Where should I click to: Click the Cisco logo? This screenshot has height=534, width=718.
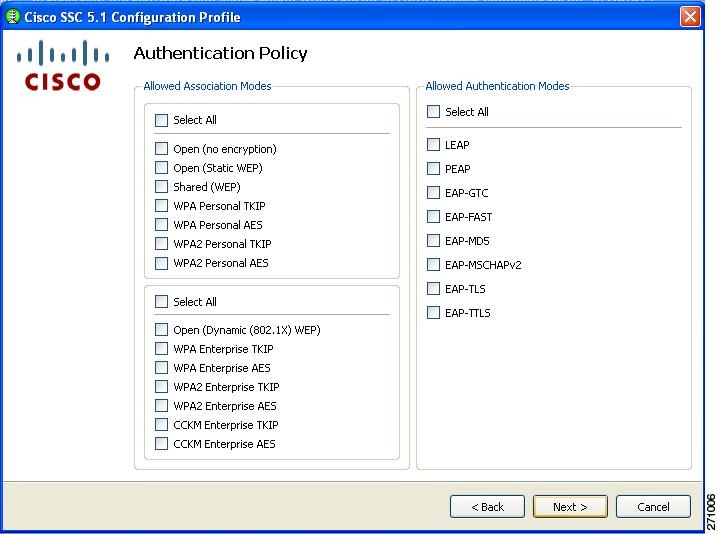63,65
